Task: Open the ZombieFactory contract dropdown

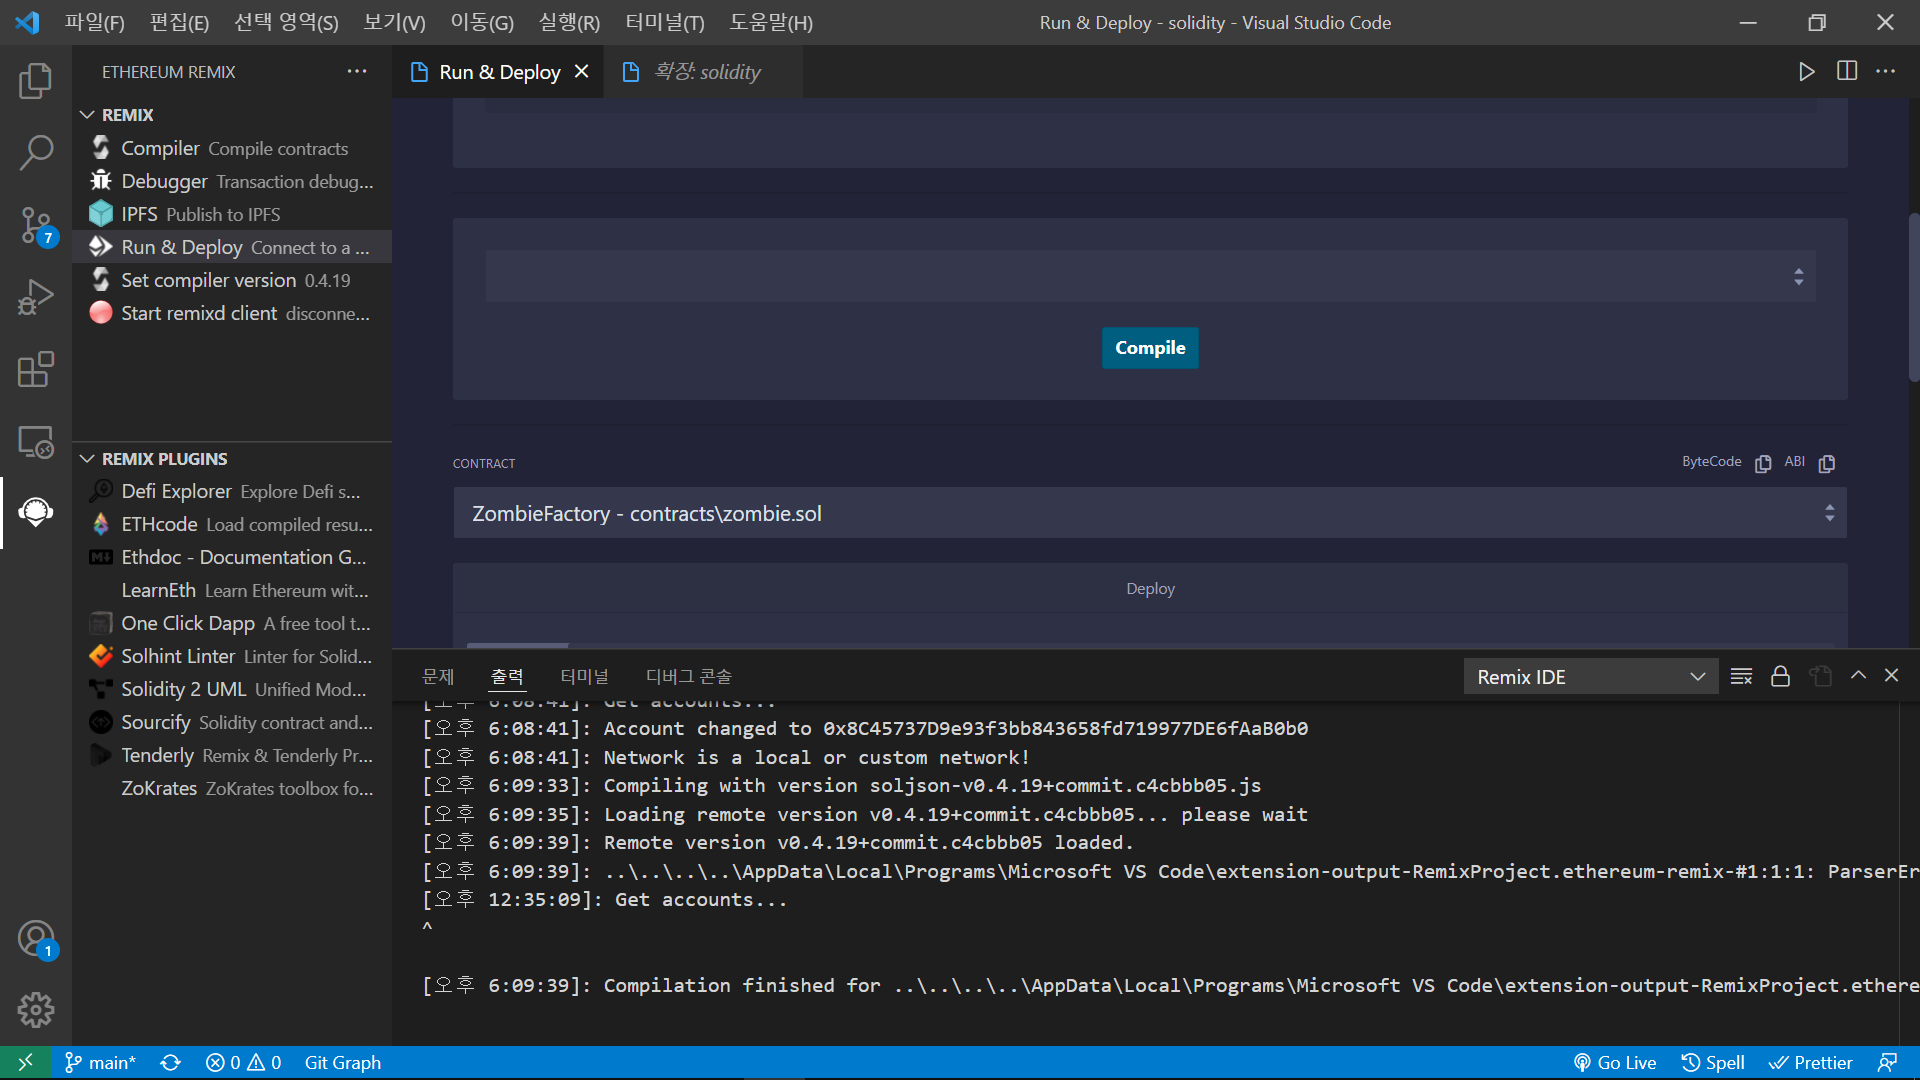Action: pyautogui.click(x=1149, y=513)
